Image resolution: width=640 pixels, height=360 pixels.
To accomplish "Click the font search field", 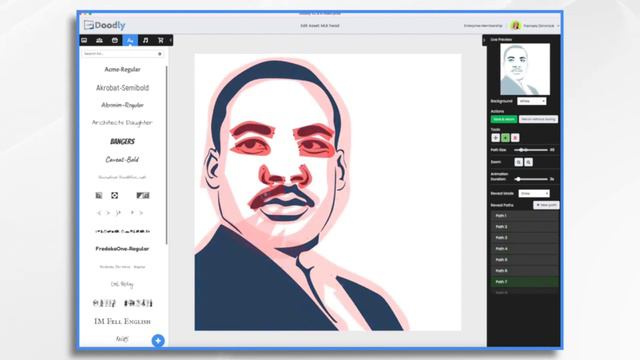I will tap(122, 53).
